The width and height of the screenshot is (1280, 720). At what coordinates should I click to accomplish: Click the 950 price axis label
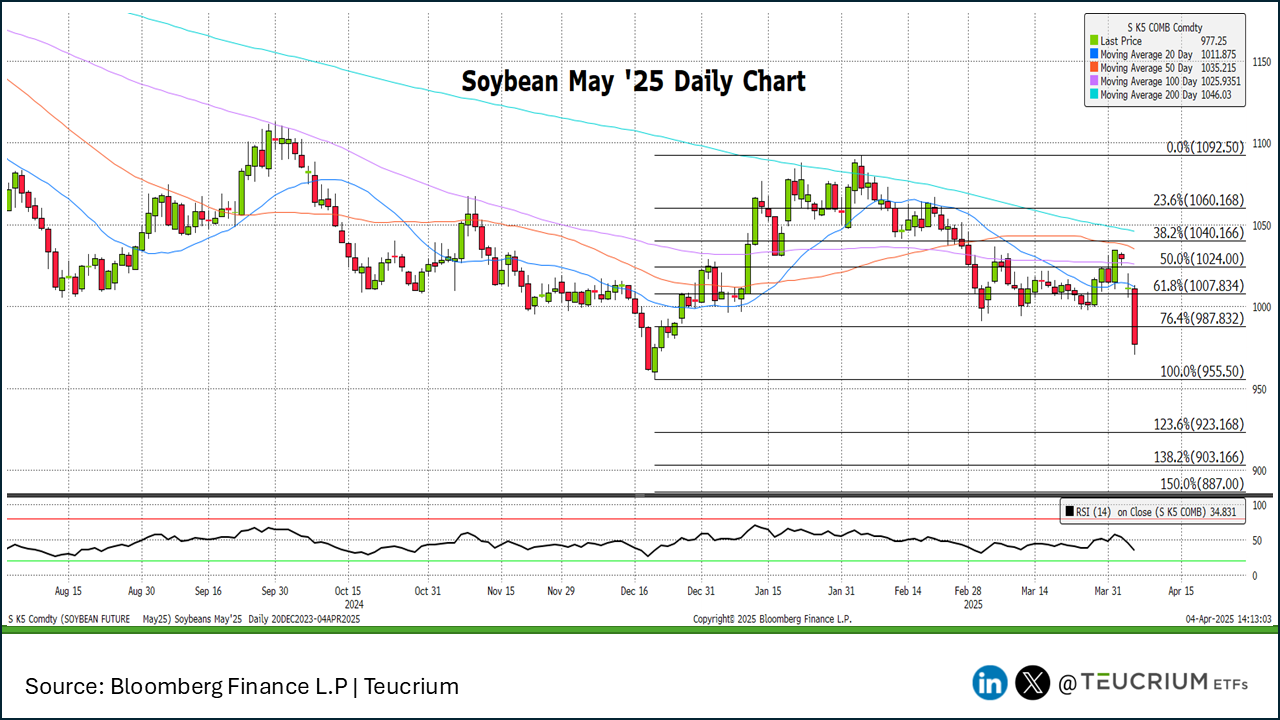point(1259,389)
